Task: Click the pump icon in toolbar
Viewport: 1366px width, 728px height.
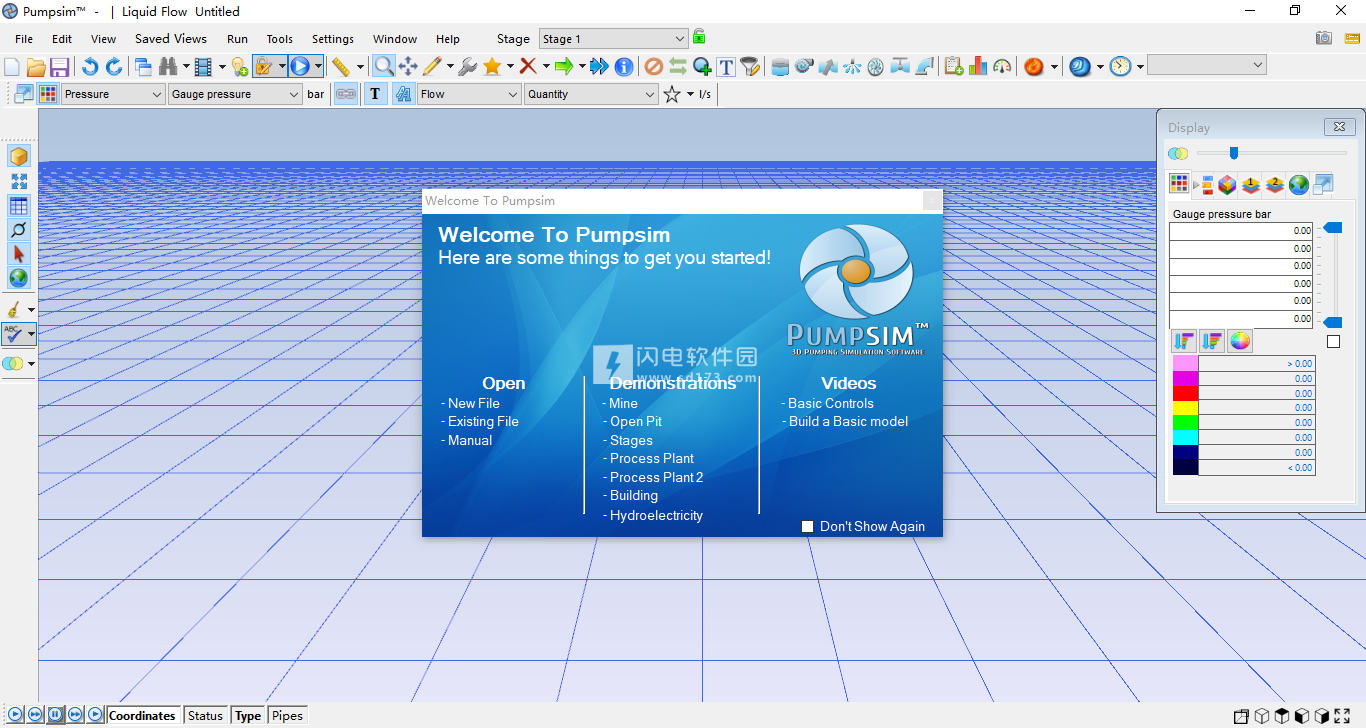Action: click(804, 67)
